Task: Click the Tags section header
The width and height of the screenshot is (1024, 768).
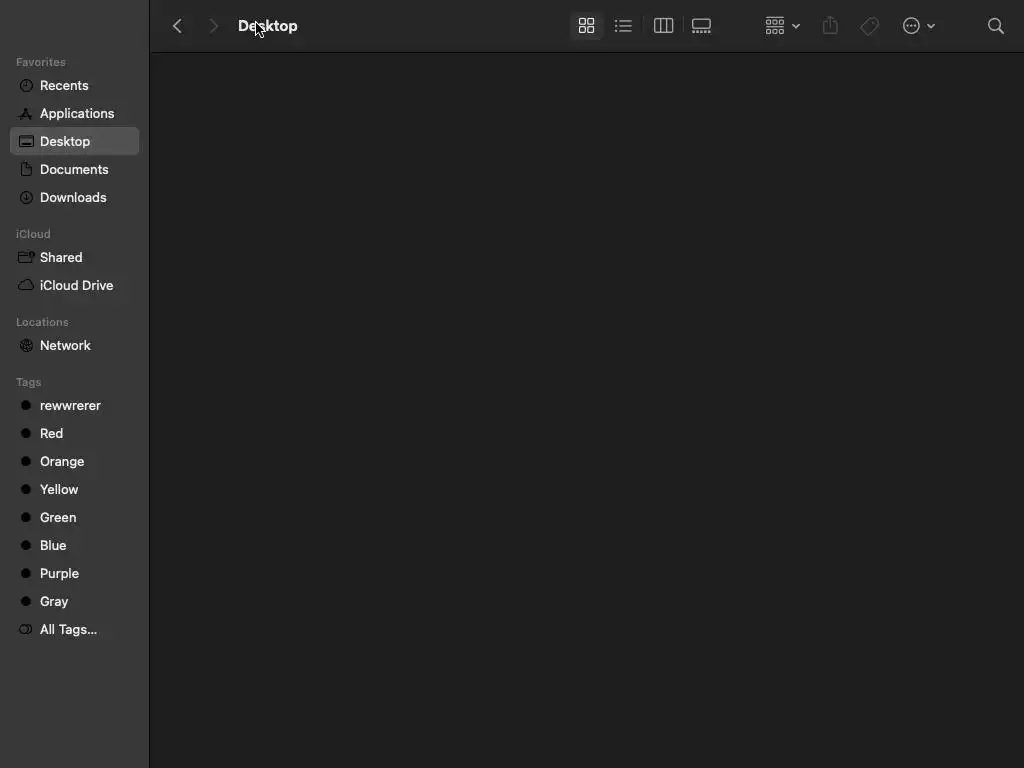Action: [x=29, y=382]
